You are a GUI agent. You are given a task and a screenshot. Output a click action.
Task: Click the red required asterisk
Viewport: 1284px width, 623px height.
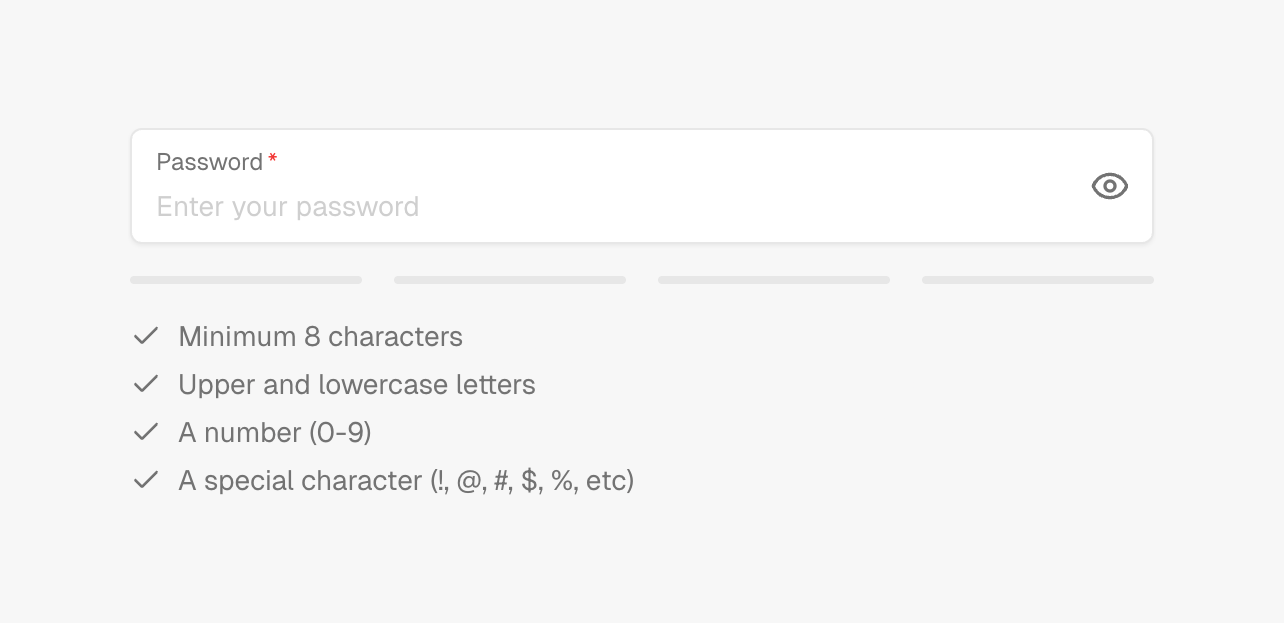tap(273, 160)
